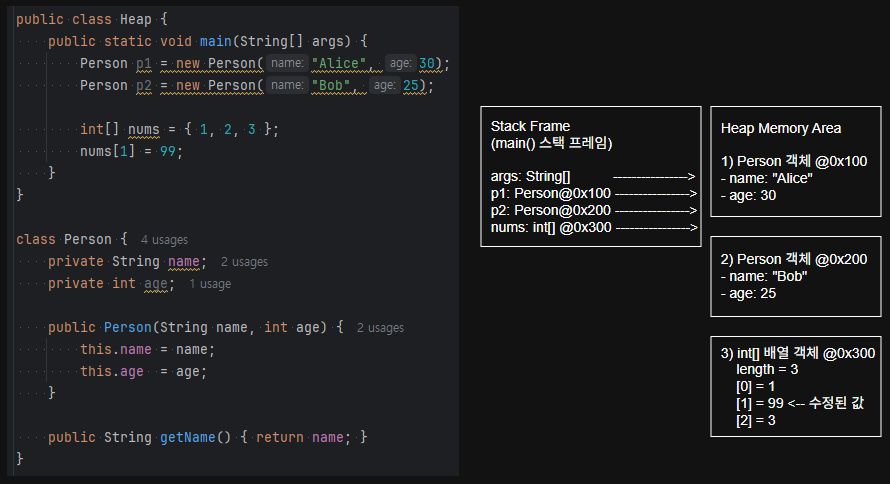
Task: Place the cursor on the number 25 in the p2 constructor call
Action: (x=411, y=86)
